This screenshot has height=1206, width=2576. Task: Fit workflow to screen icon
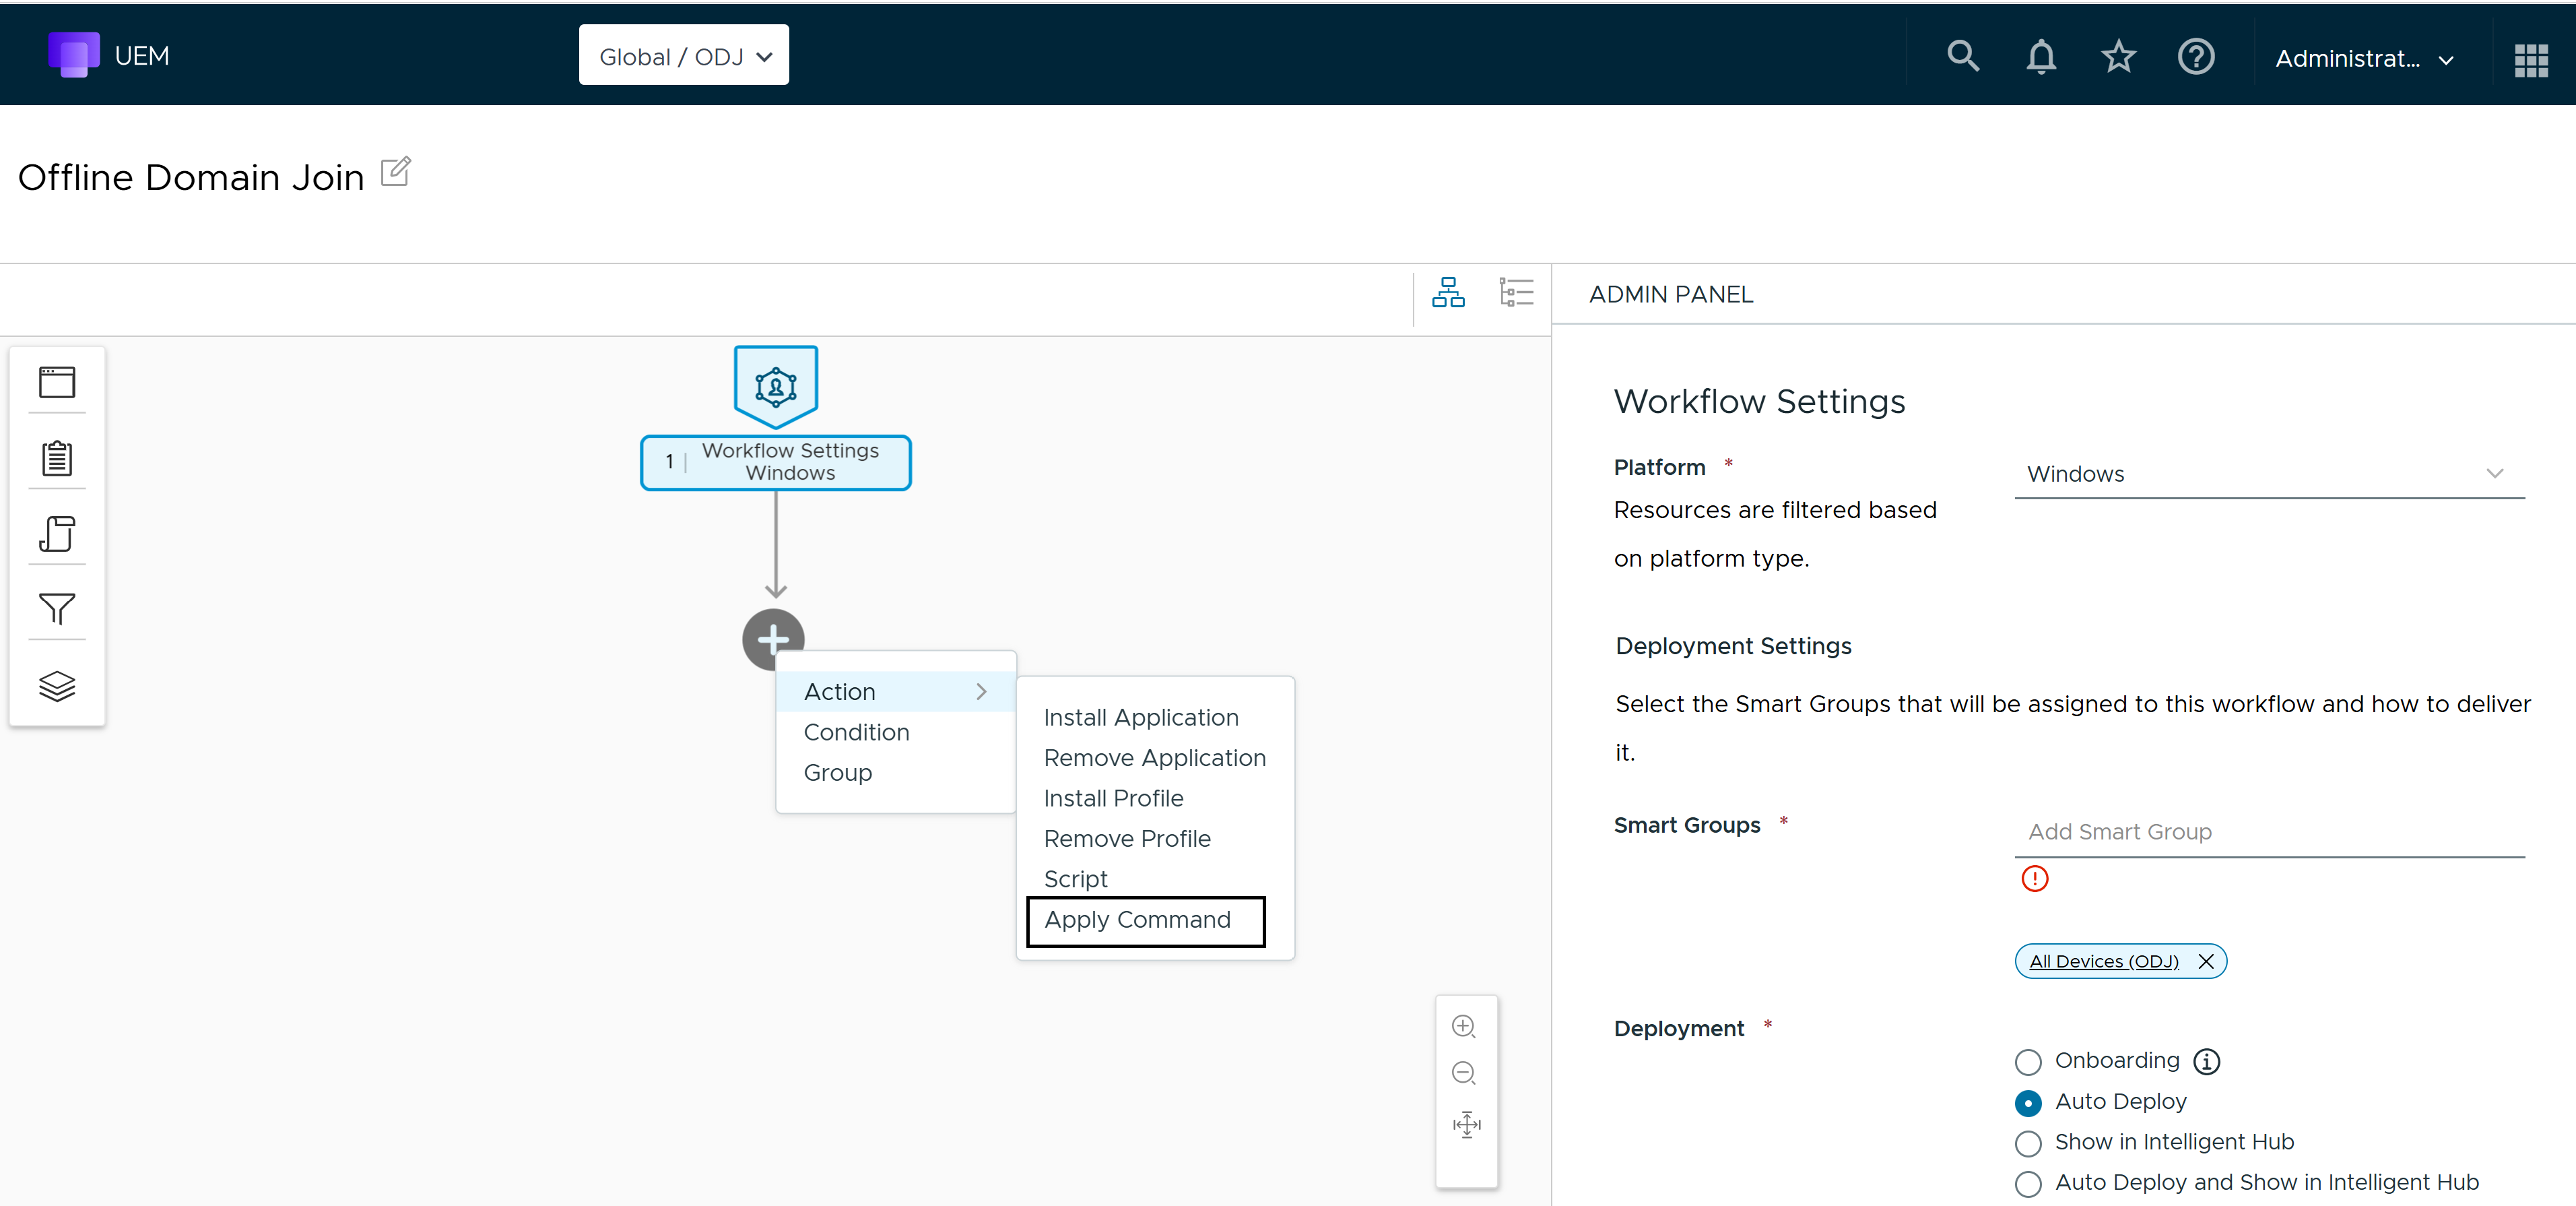(x=1466, y=1124)
